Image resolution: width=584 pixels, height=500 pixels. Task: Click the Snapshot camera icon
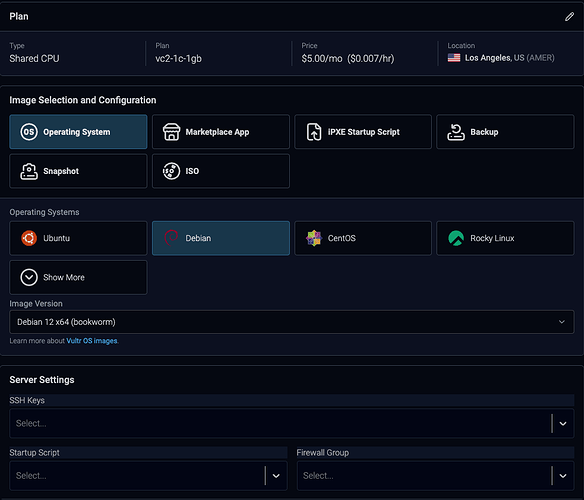29,171
